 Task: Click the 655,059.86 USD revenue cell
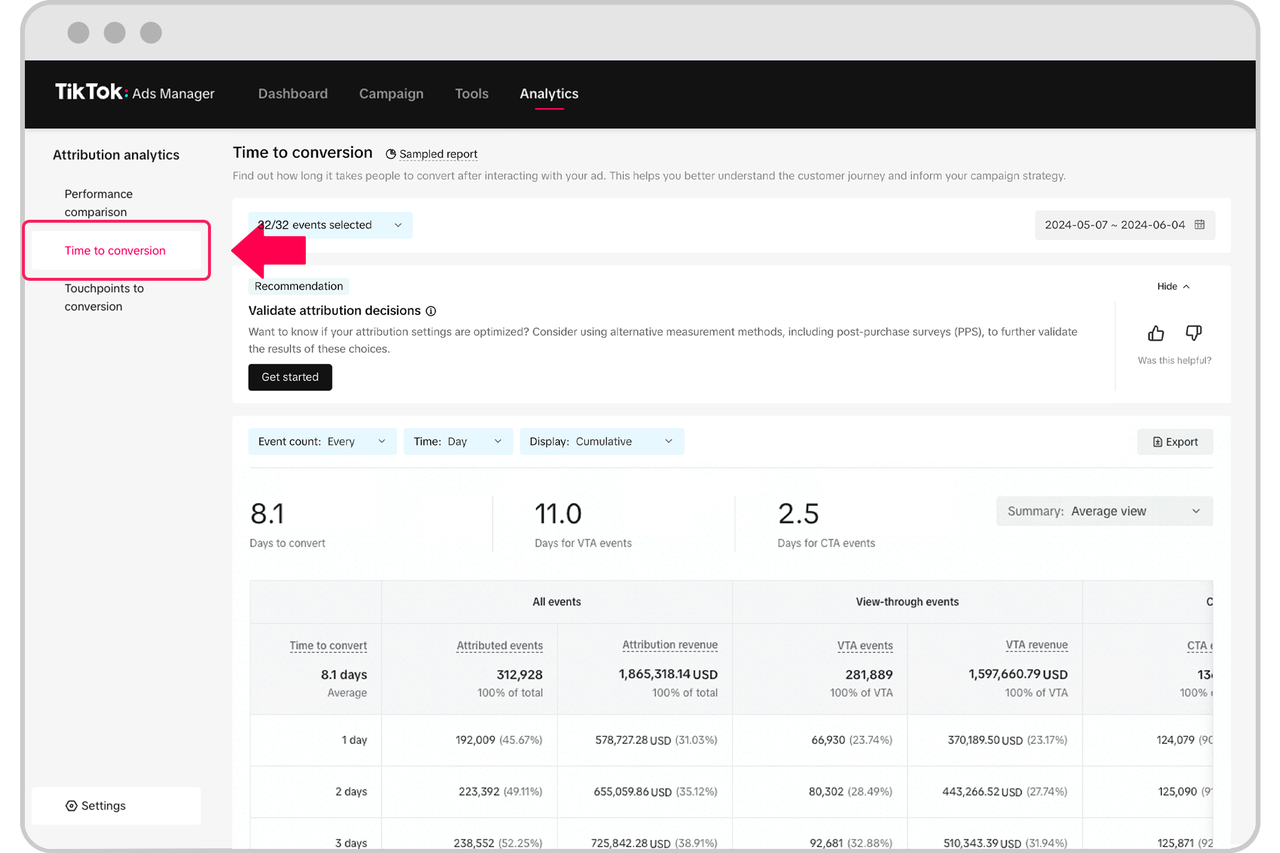coord(654,792)
